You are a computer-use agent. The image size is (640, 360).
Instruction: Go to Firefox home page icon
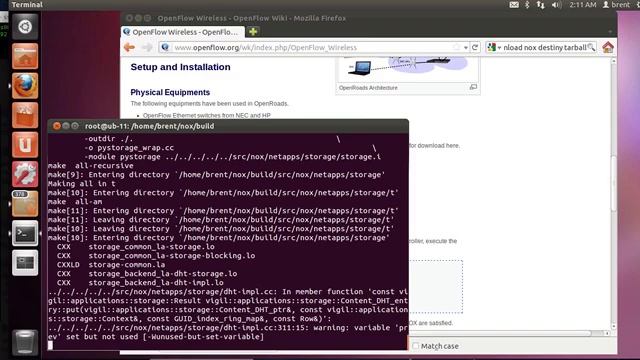pyautogui.click(x=608, y=47)
